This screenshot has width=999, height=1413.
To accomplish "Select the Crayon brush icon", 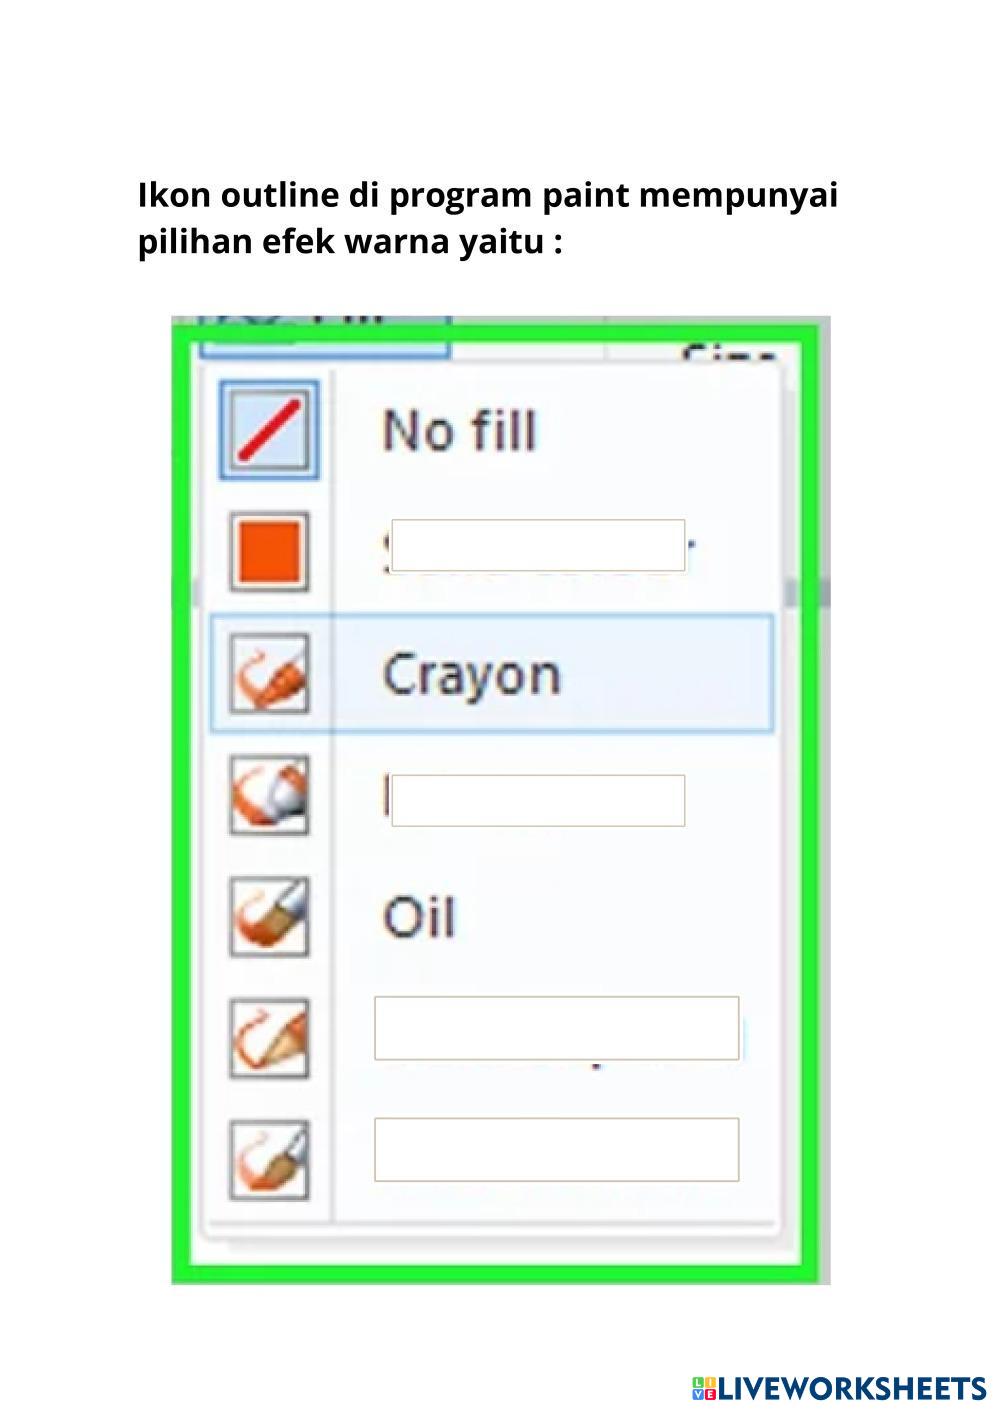I will coord(269,674).
